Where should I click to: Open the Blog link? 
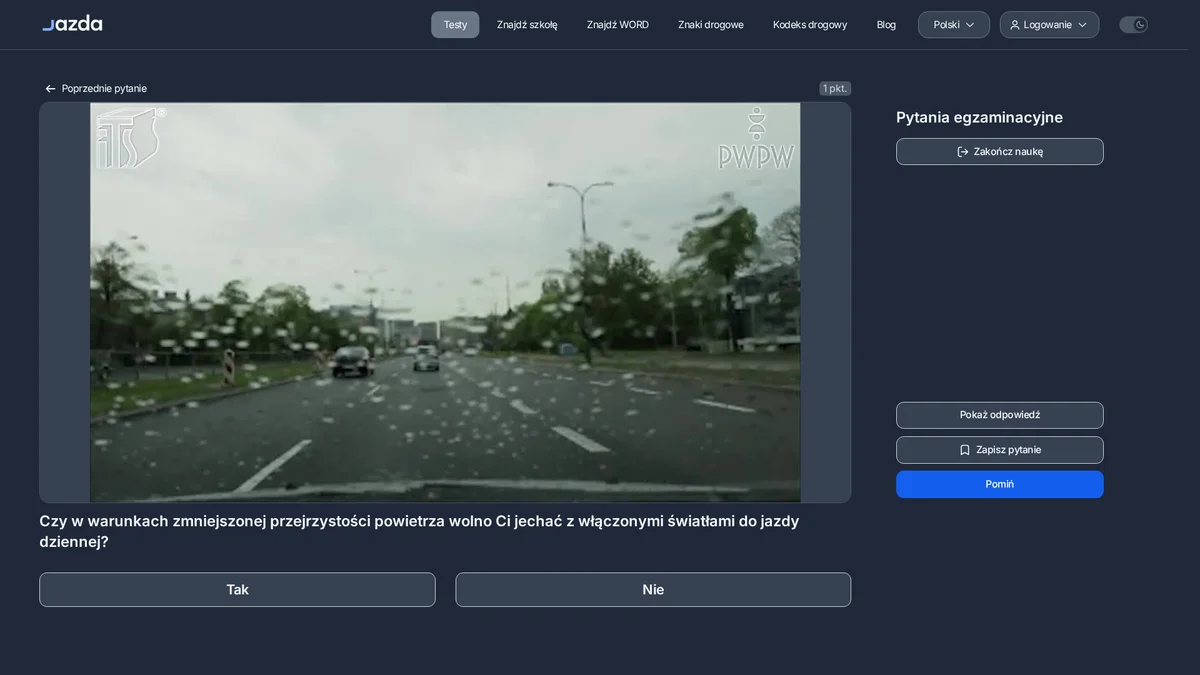pyautogui.click(x=886, y=25)
